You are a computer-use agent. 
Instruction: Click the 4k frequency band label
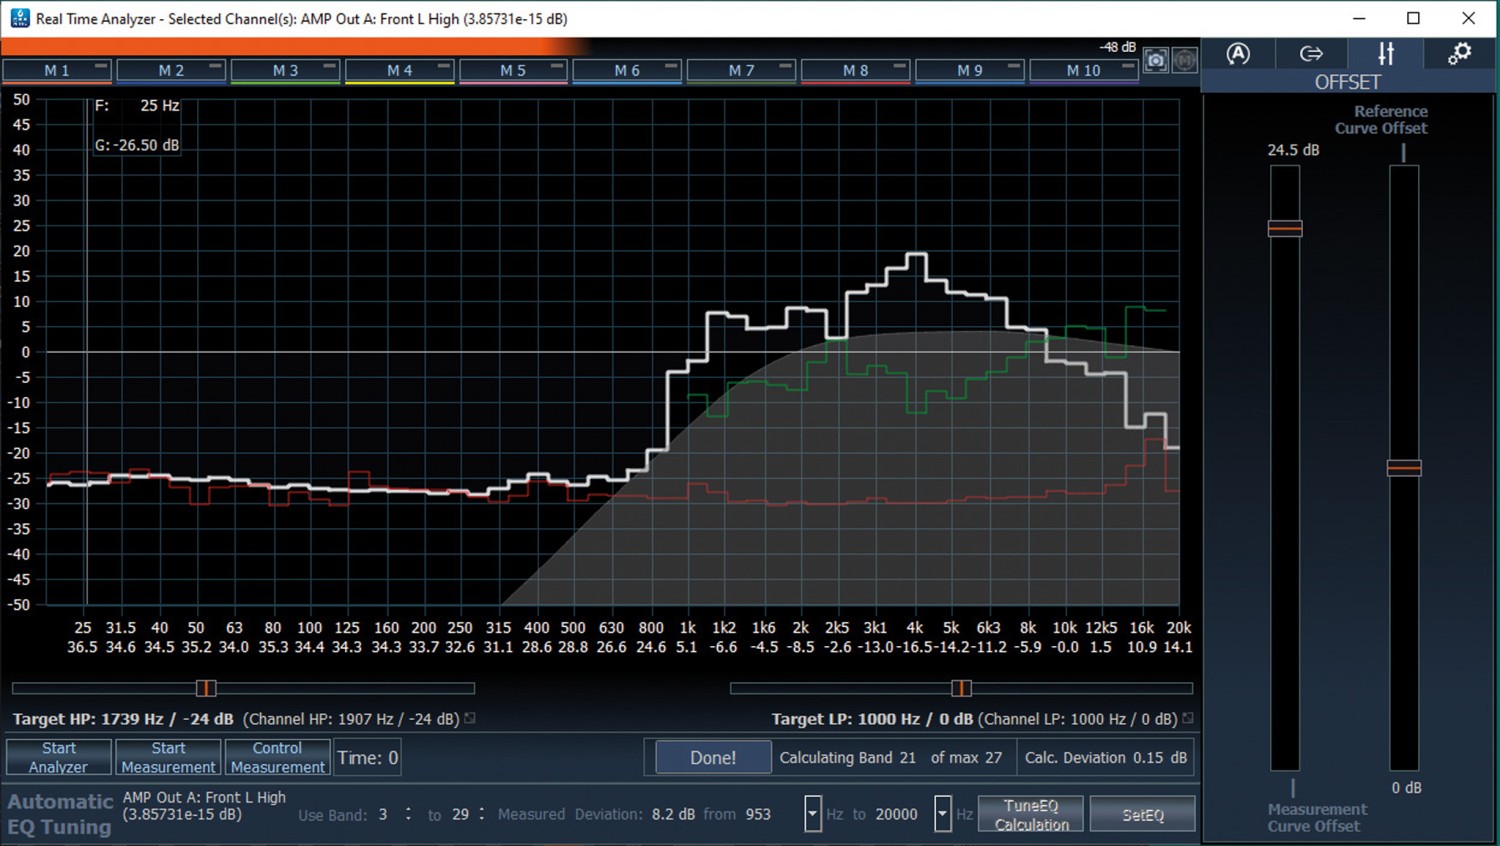pos(914,628)
